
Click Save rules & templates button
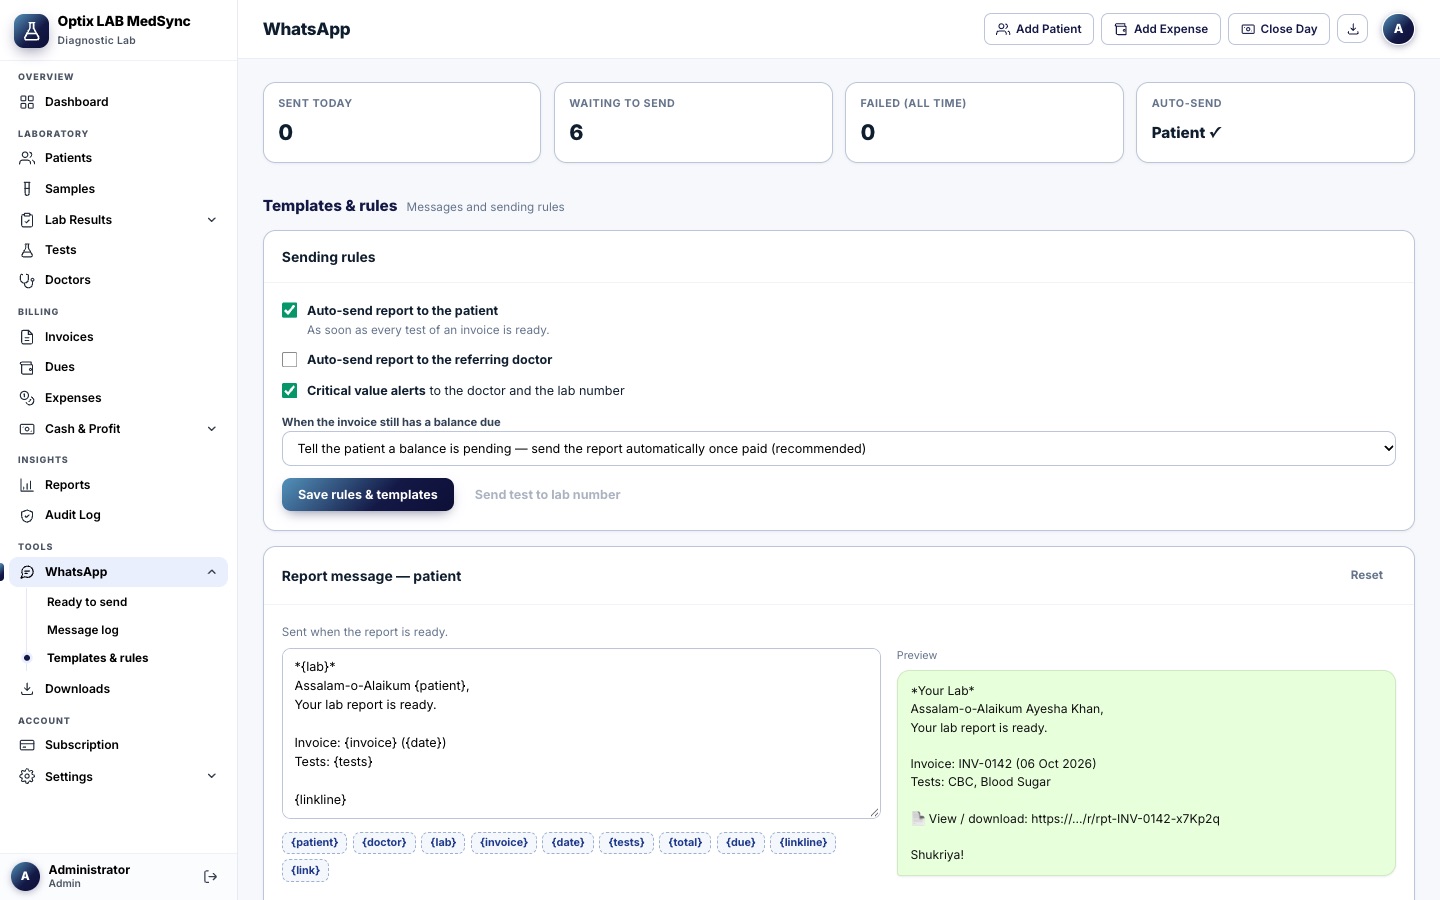pyautogui.click(x=368, y=495)
